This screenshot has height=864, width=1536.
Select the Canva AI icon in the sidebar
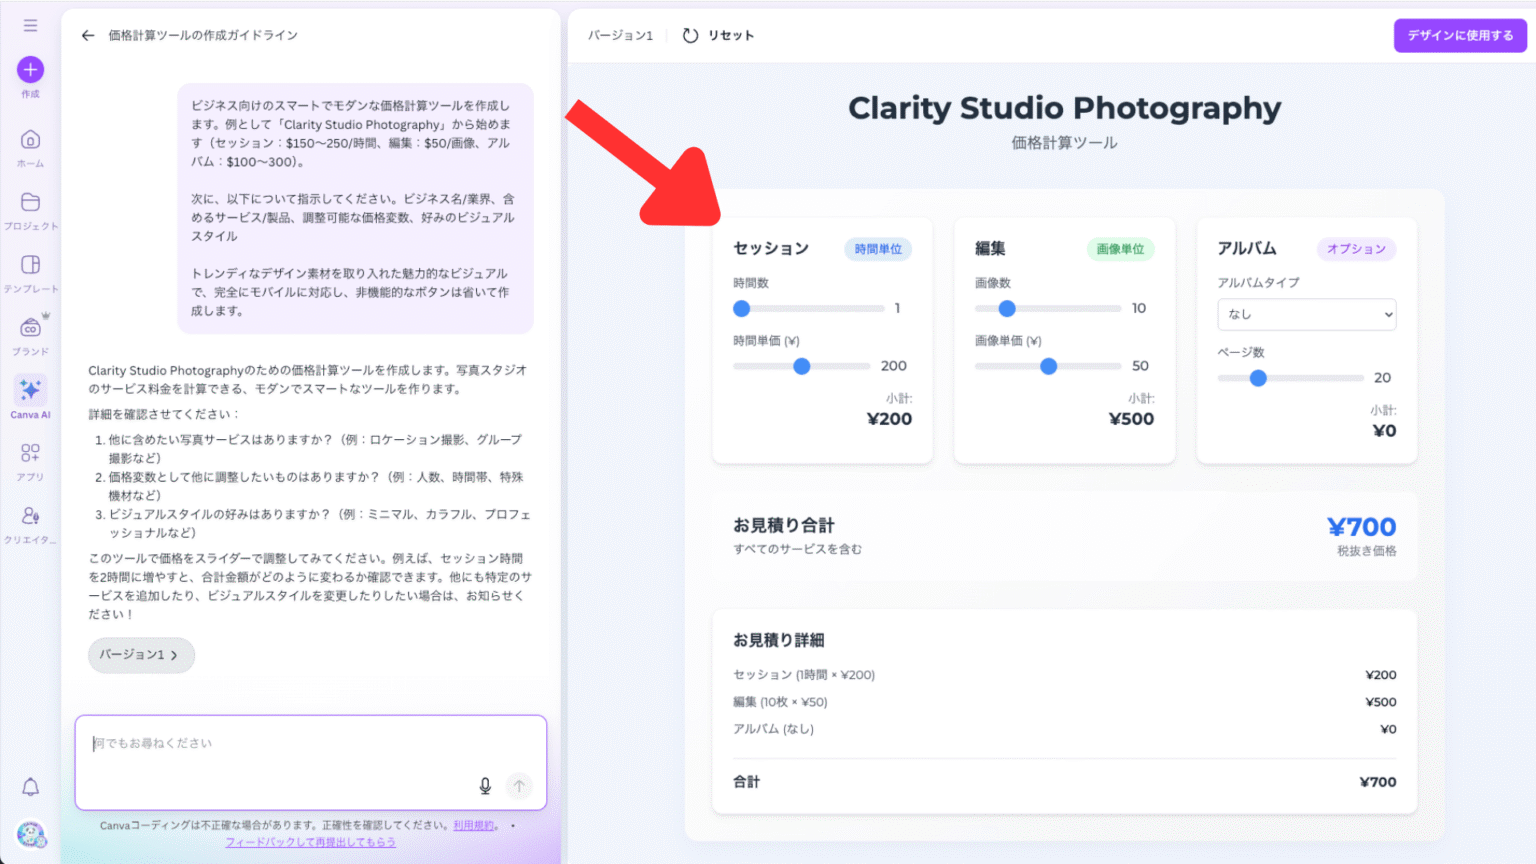(30, 391)
